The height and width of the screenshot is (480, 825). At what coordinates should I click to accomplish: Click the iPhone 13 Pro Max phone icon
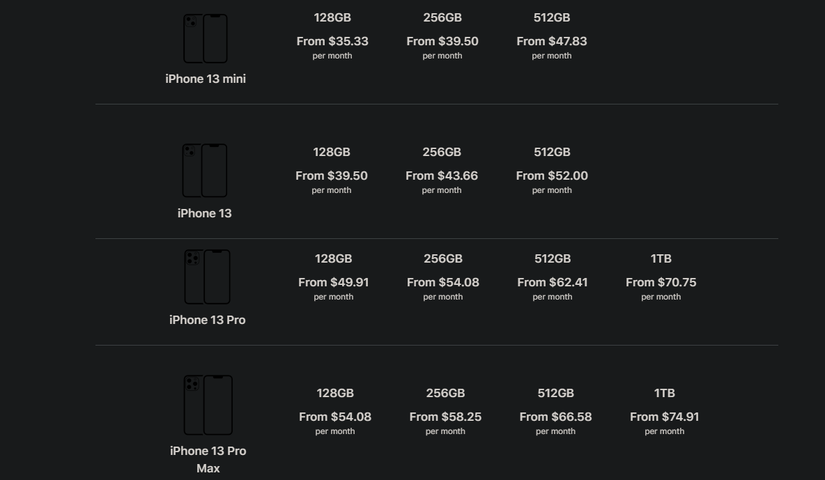(x=208, y=405)
